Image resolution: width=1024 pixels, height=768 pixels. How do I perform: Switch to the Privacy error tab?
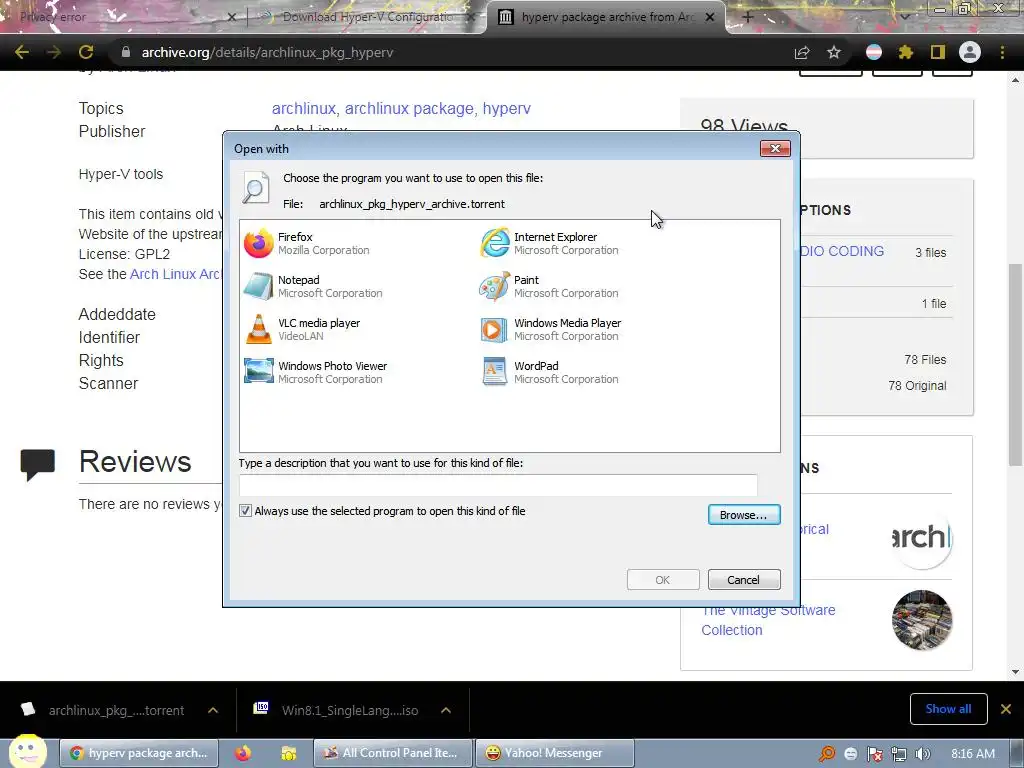118,17
